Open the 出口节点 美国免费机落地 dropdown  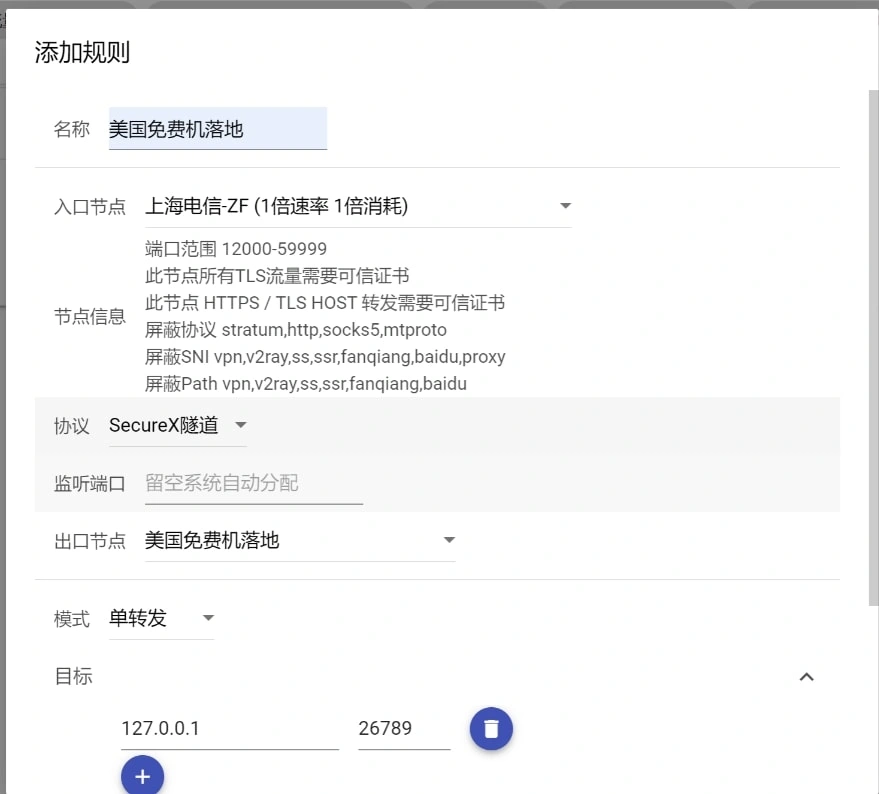point(449,540)
